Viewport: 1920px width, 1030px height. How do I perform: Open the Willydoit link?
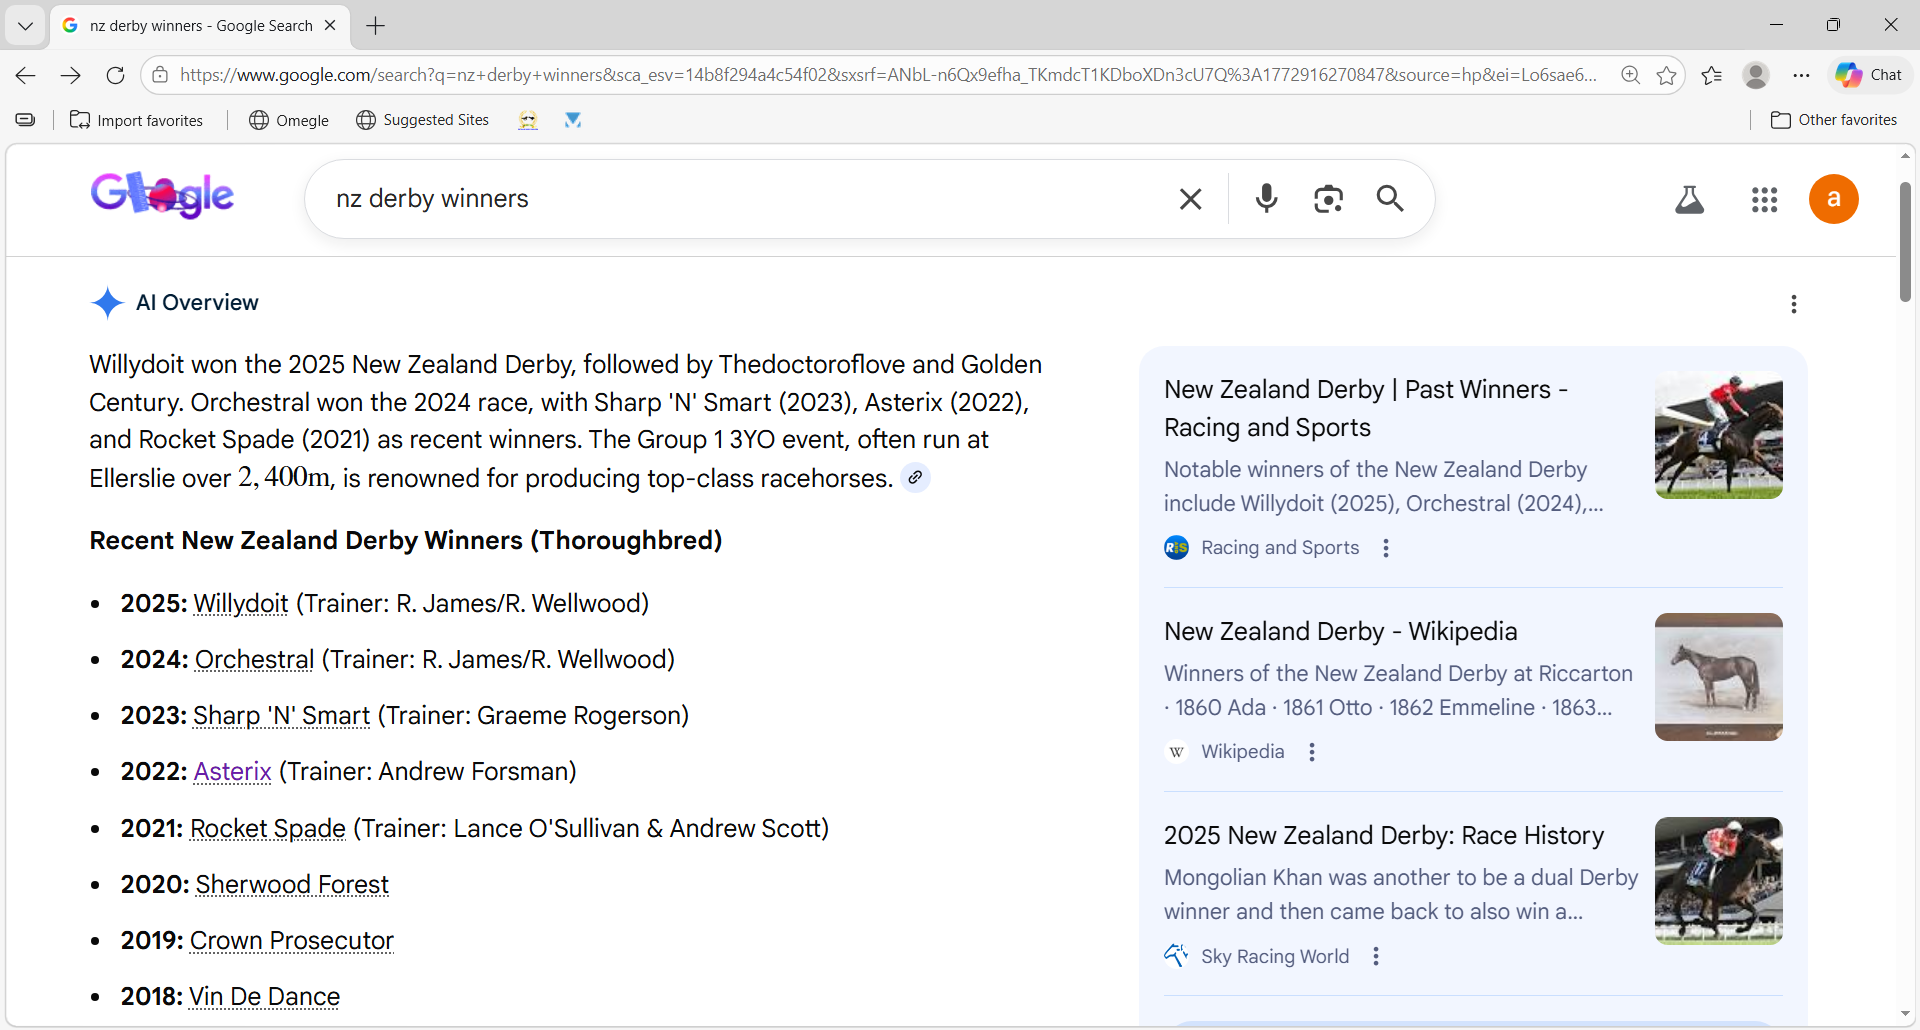click(240, 604)
